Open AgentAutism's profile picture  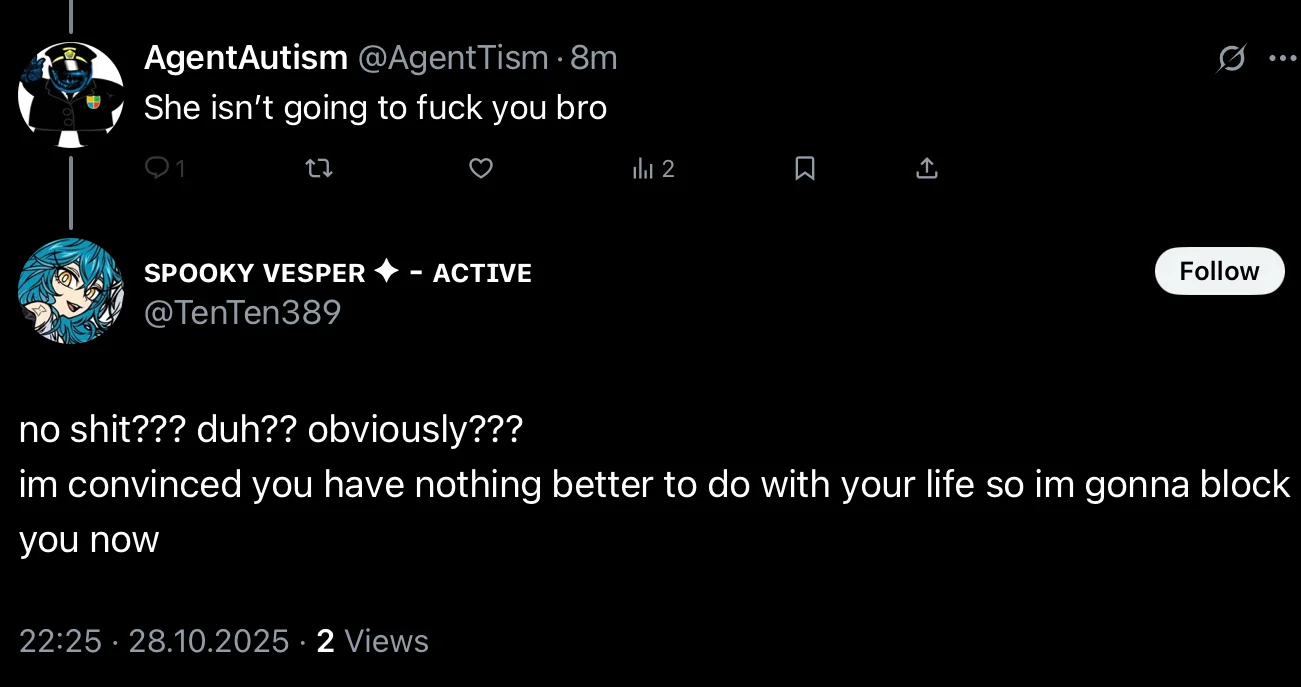point(70,95)
